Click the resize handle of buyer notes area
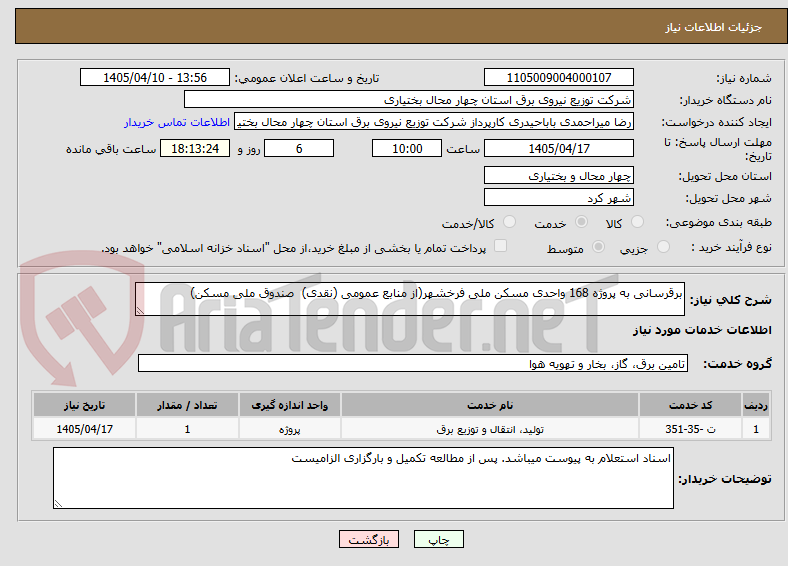This screenshot has width=788, height=566. (x=58, y=503)
